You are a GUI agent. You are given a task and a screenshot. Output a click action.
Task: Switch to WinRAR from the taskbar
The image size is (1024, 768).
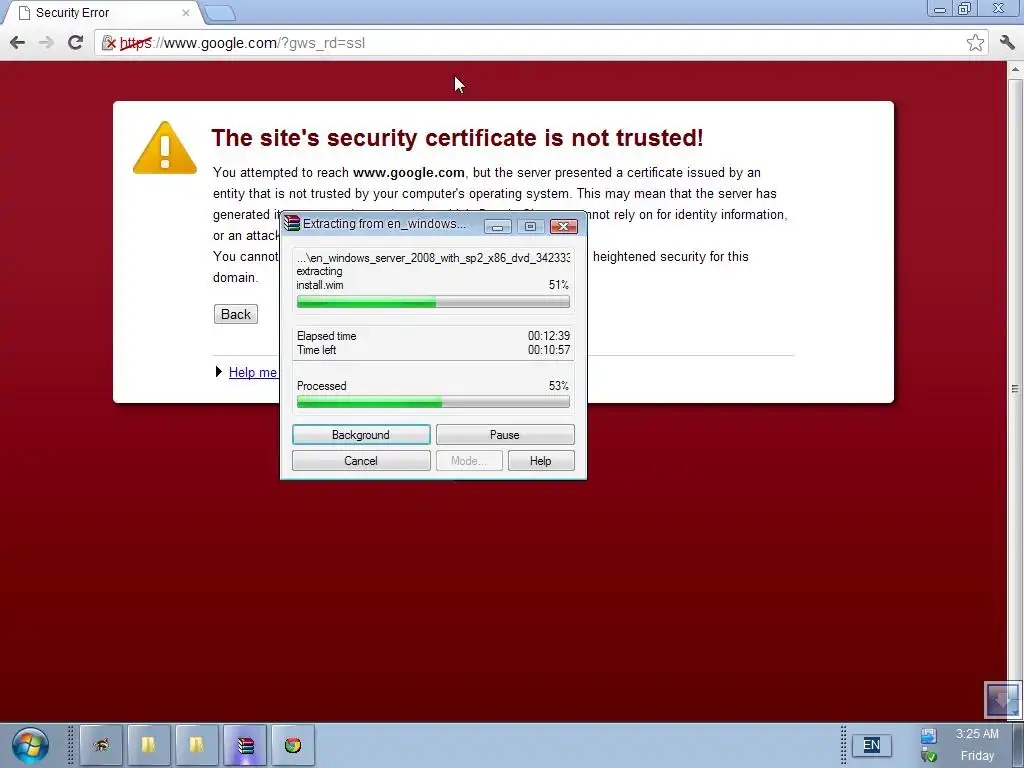(245, 745)
